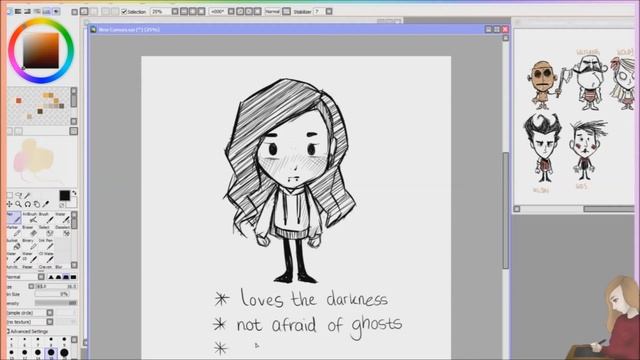Choose the Bucket fill tool

[14, 244]
